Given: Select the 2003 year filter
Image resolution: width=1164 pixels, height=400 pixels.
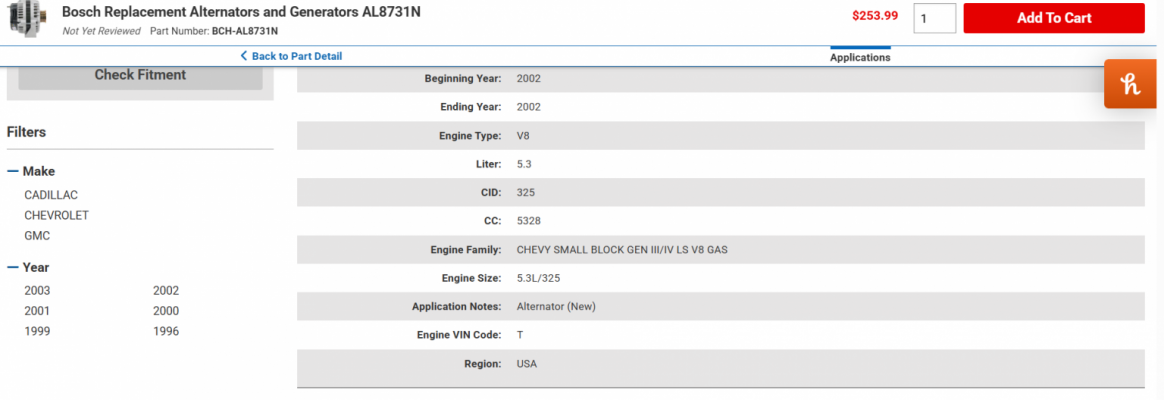Looking at the screenshot, I should pyautogui.click(x=37, y=291).
